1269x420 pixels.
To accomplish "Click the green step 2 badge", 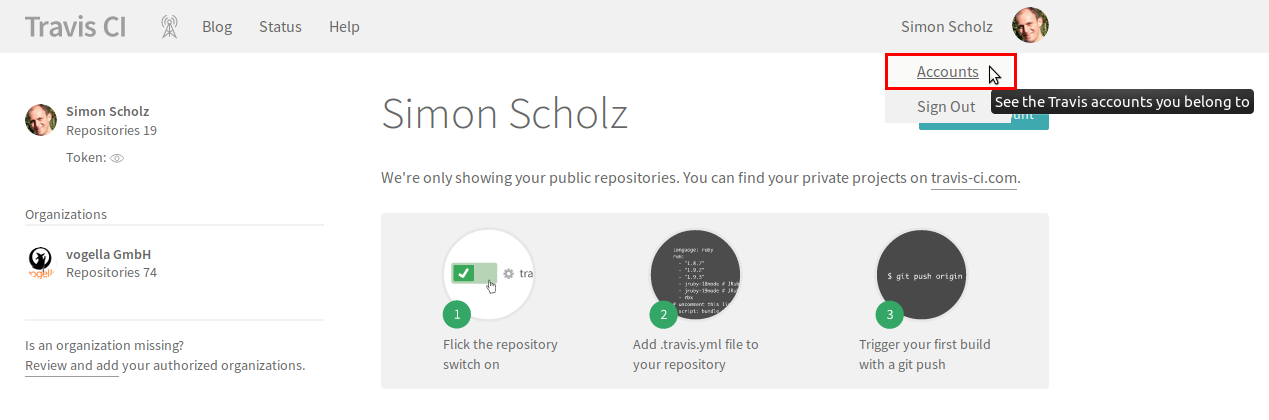I will tap(663, 315).
